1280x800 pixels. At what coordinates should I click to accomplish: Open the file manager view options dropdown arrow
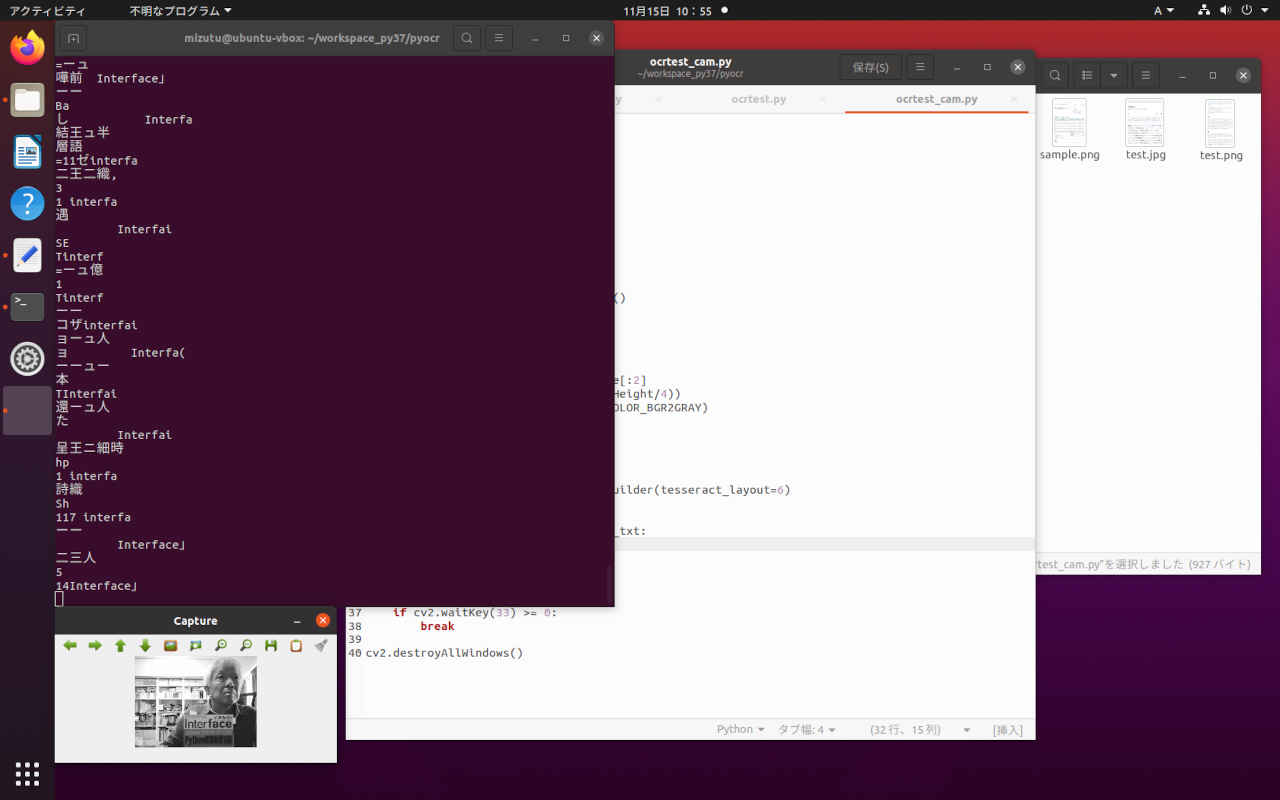click(x=1114, y=75)
